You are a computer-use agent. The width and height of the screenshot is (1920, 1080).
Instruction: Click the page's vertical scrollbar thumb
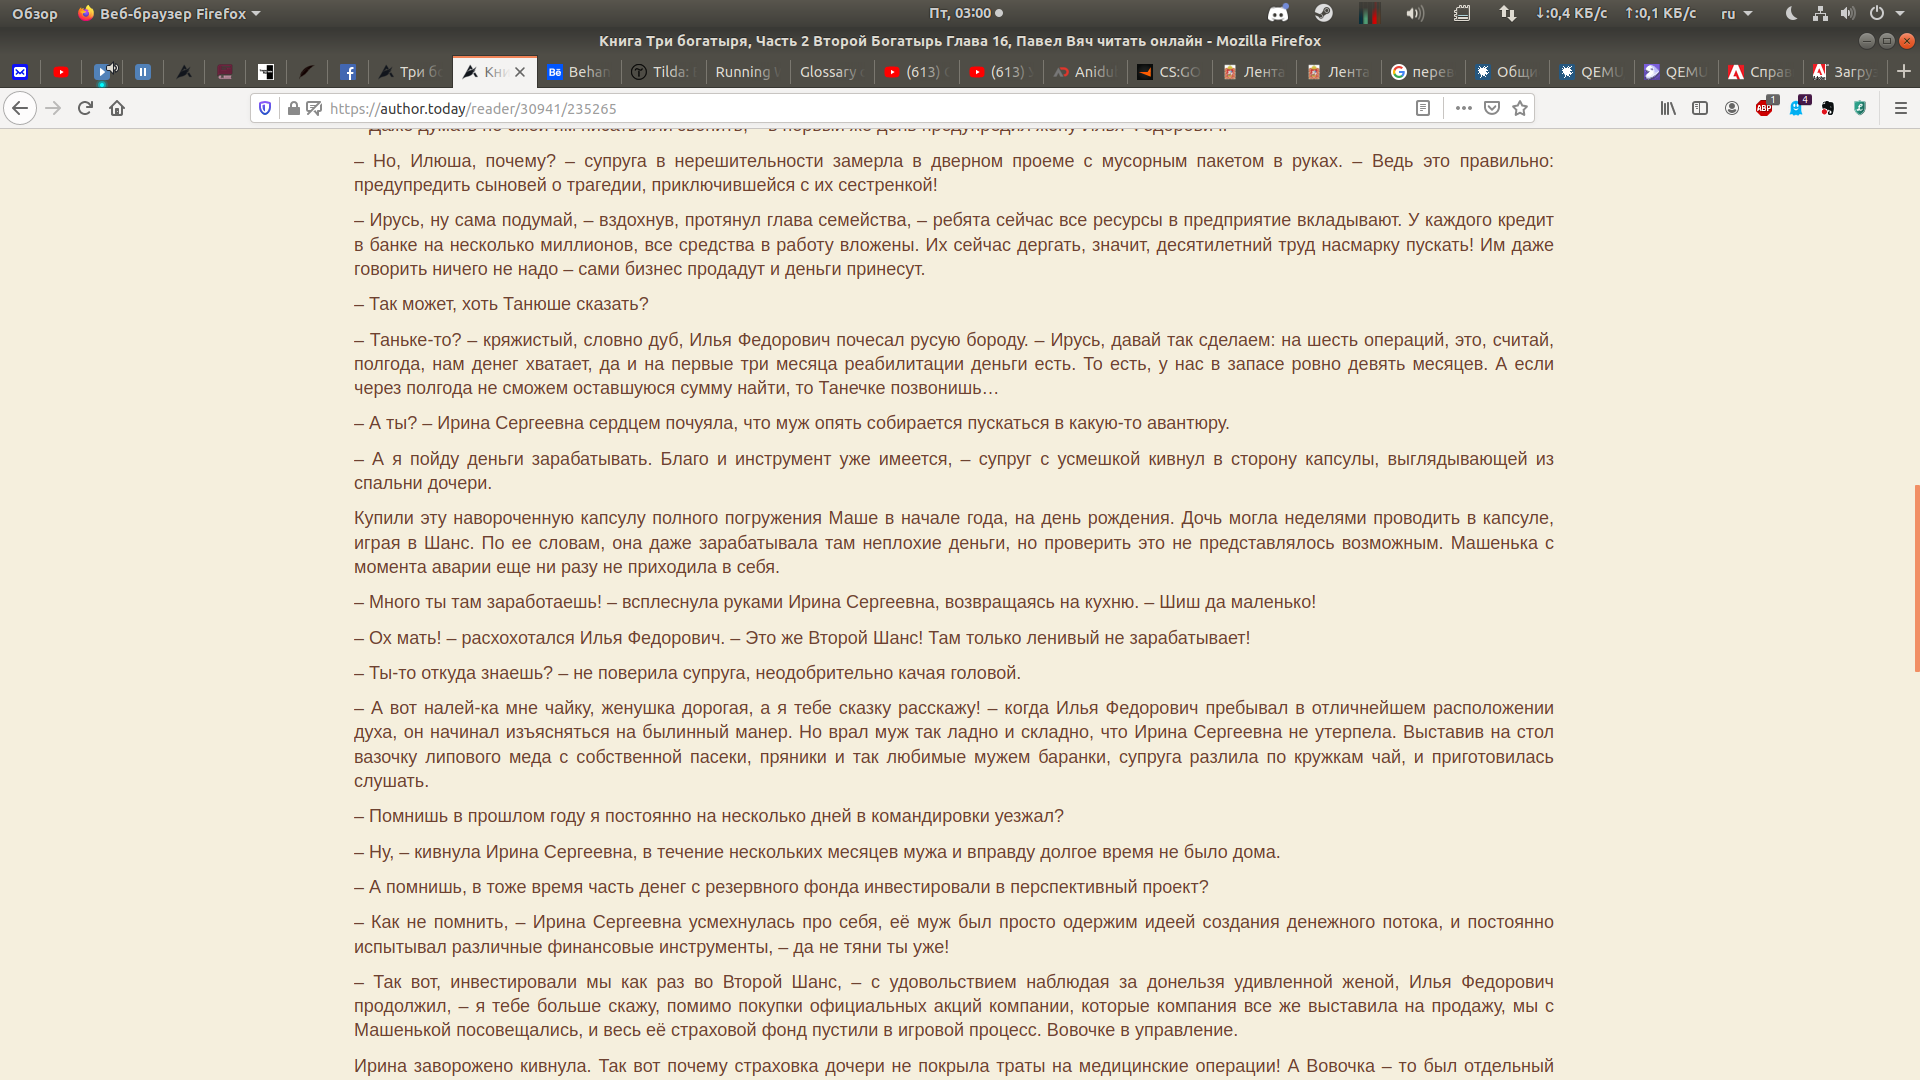pos(1916,578)
